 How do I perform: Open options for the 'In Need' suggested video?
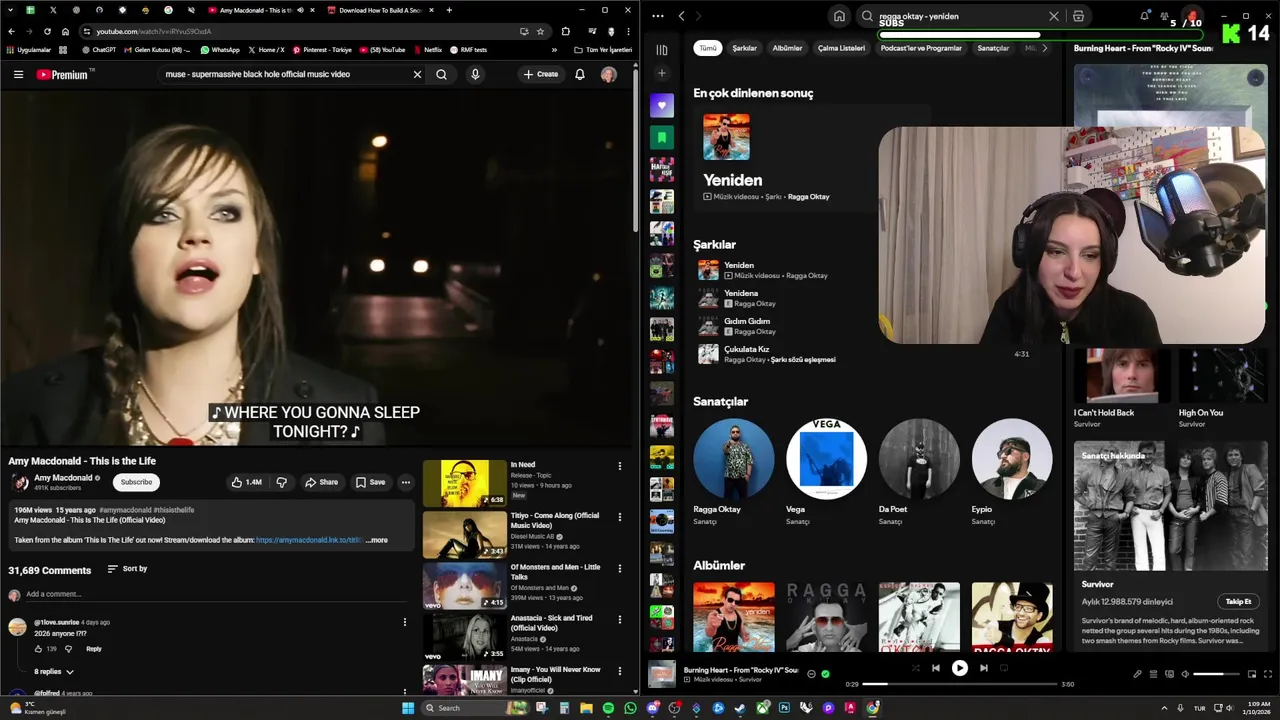[x=619, y=466]
